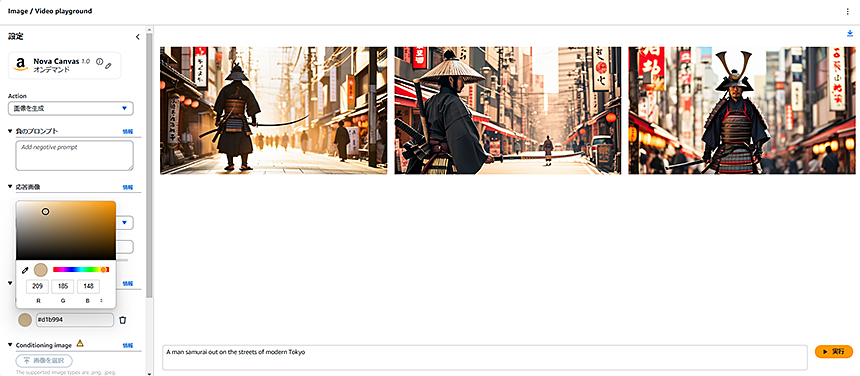Open the 情報 link beside Conditioning image

tap(127, 345)
